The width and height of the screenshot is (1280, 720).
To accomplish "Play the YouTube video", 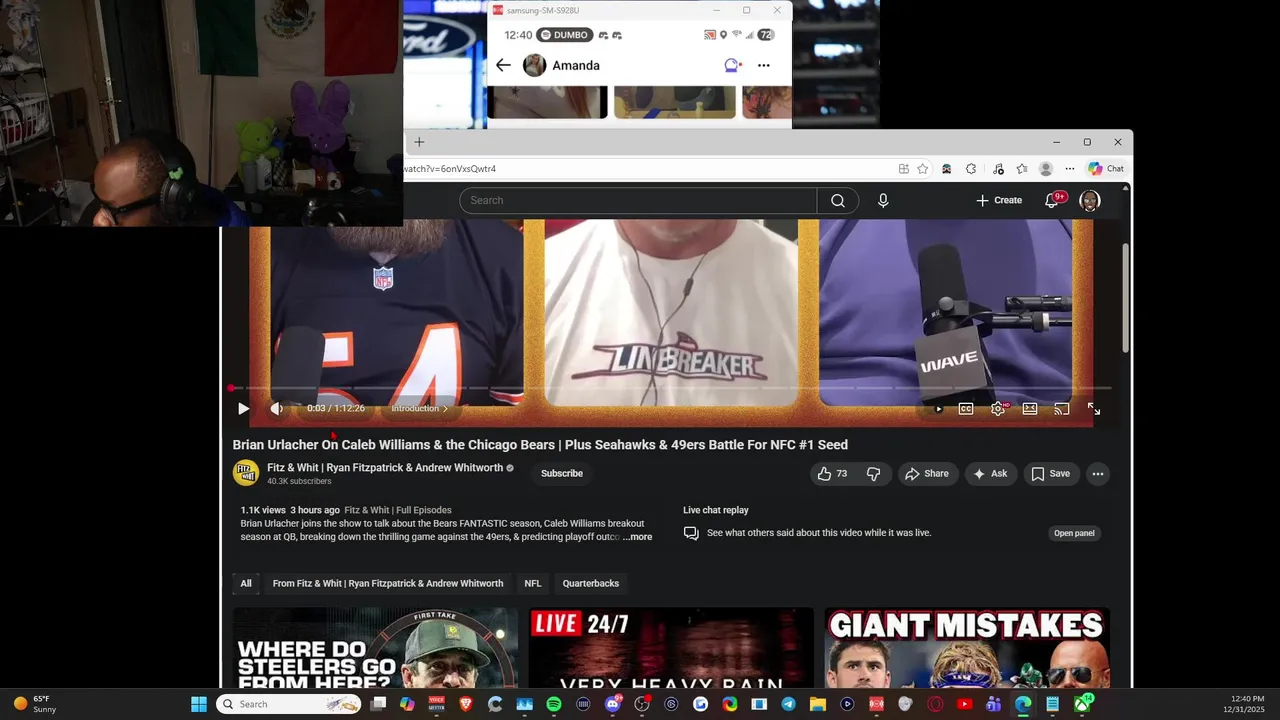I will 243,408.
